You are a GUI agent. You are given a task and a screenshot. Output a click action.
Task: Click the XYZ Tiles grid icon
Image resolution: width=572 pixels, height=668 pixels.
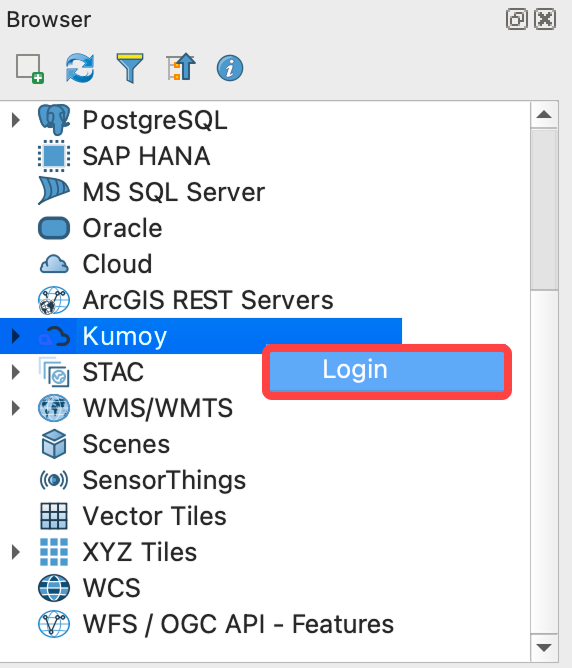click(54, 552)
